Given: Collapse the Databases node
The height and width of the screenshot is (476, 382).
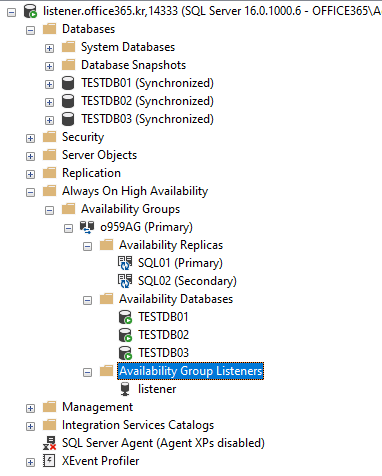Looking at the screenshot, I should point(30,31).
